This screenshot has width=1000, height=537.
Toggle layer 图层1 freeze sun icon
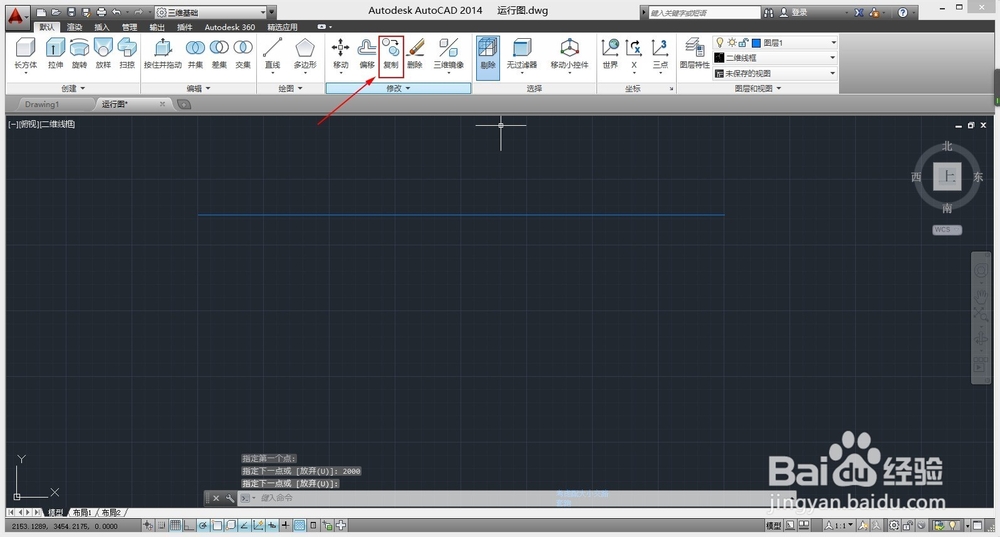[732, 42]
